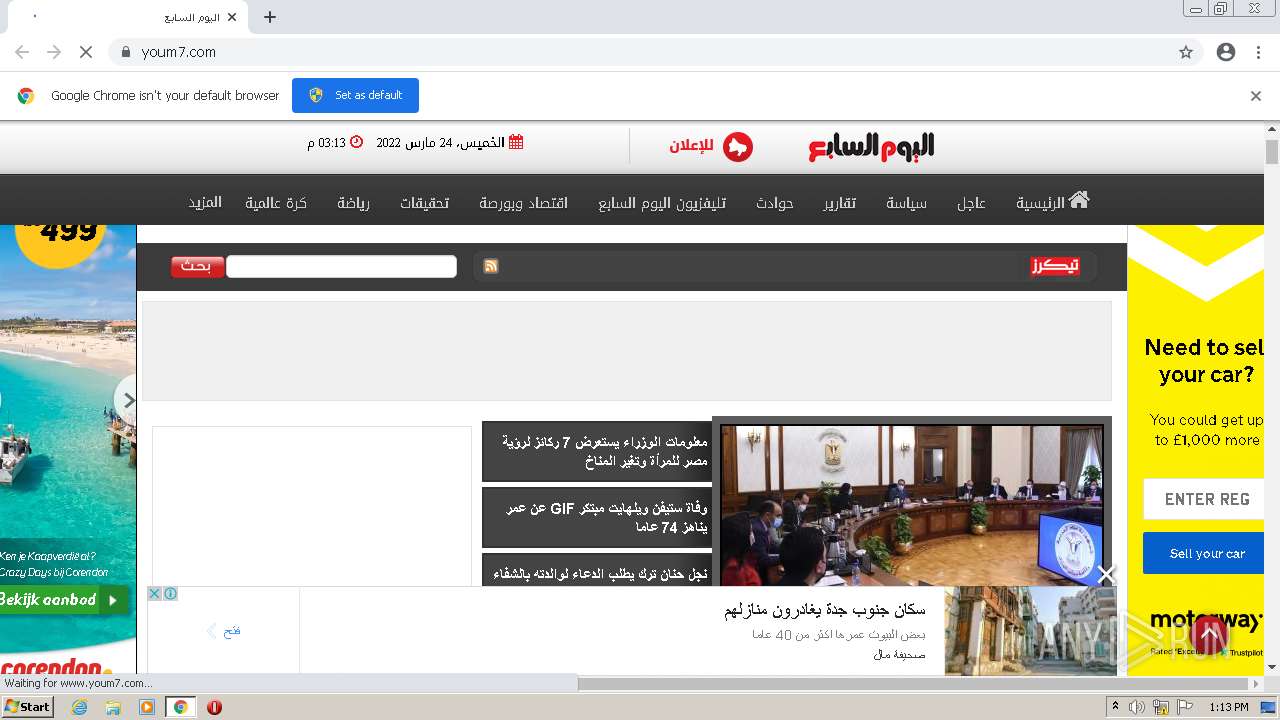Close the bottom banner ad X
Viewport: 1280px width, 720px height.
point(1106,575)
